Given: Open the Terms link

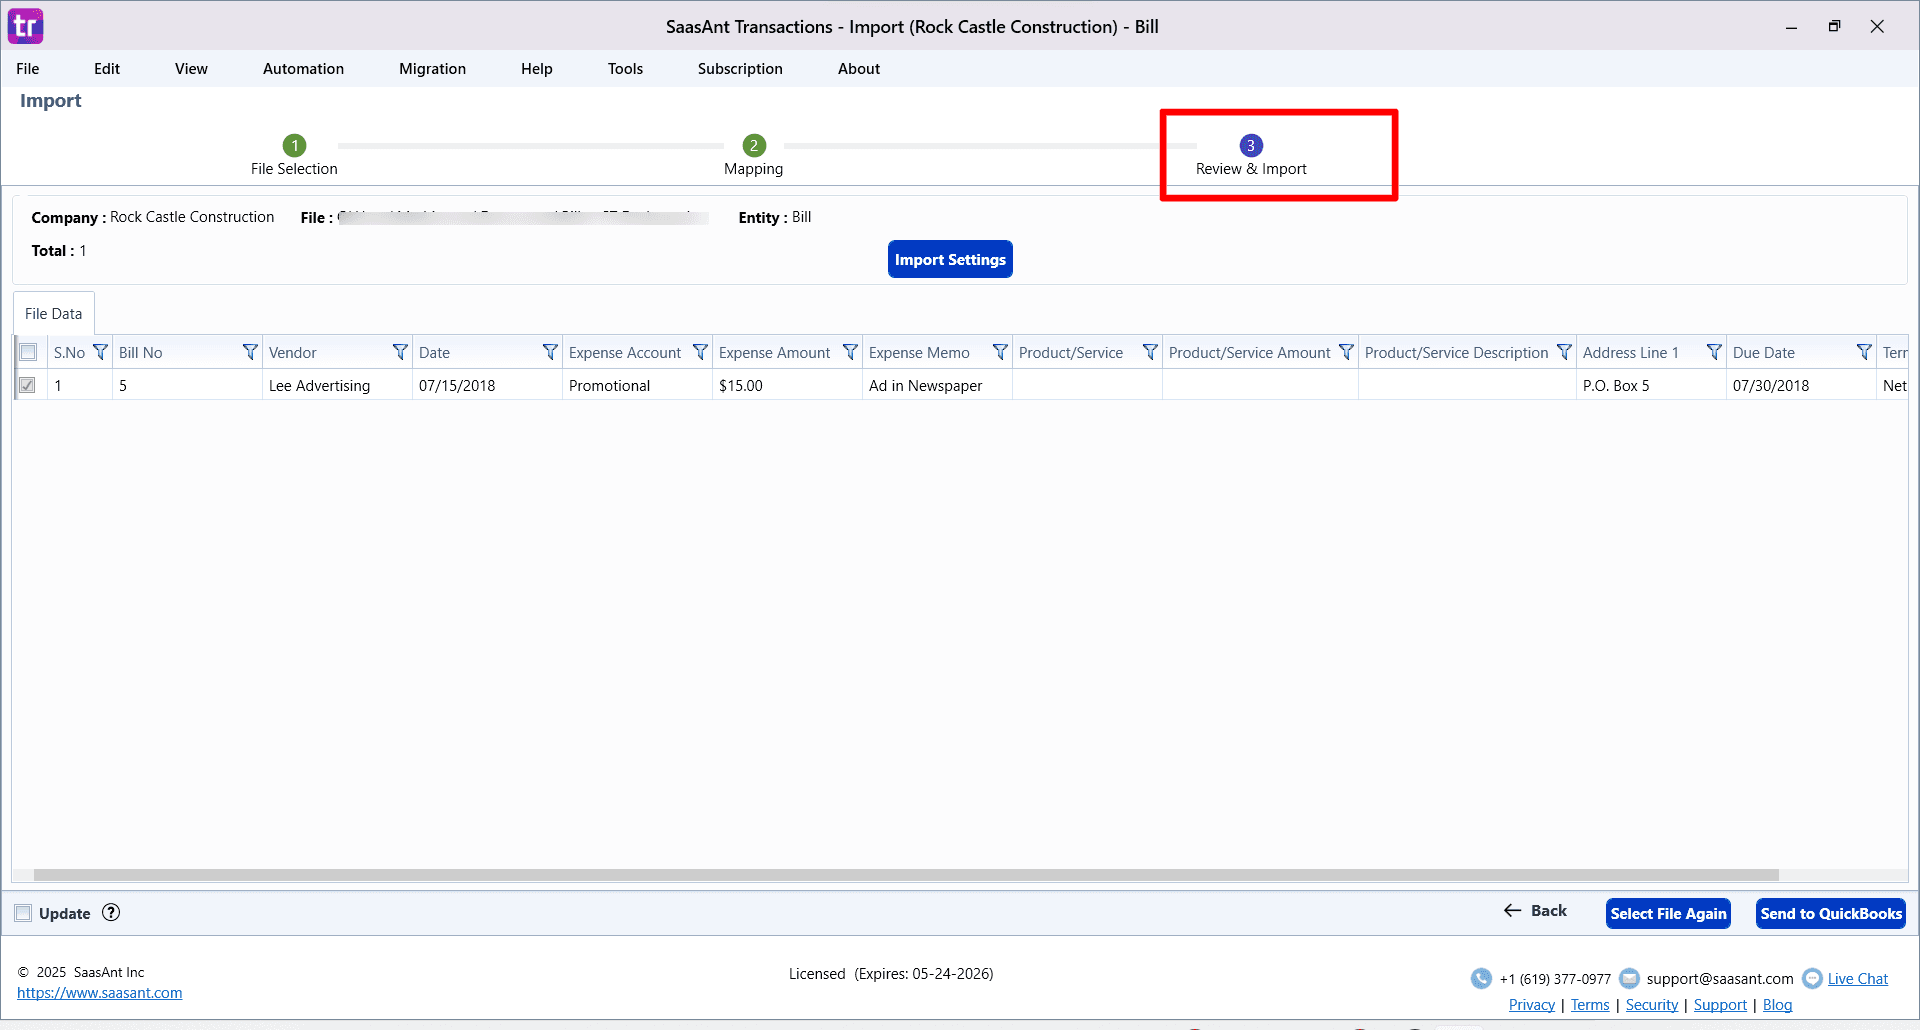Looking at the screenshot, I should click(1590, 1005).
